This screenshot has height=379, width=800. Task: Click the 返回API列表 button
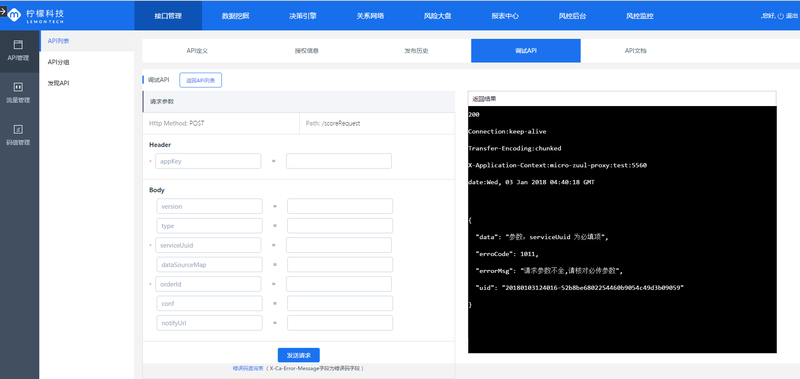tap(200, 80)
